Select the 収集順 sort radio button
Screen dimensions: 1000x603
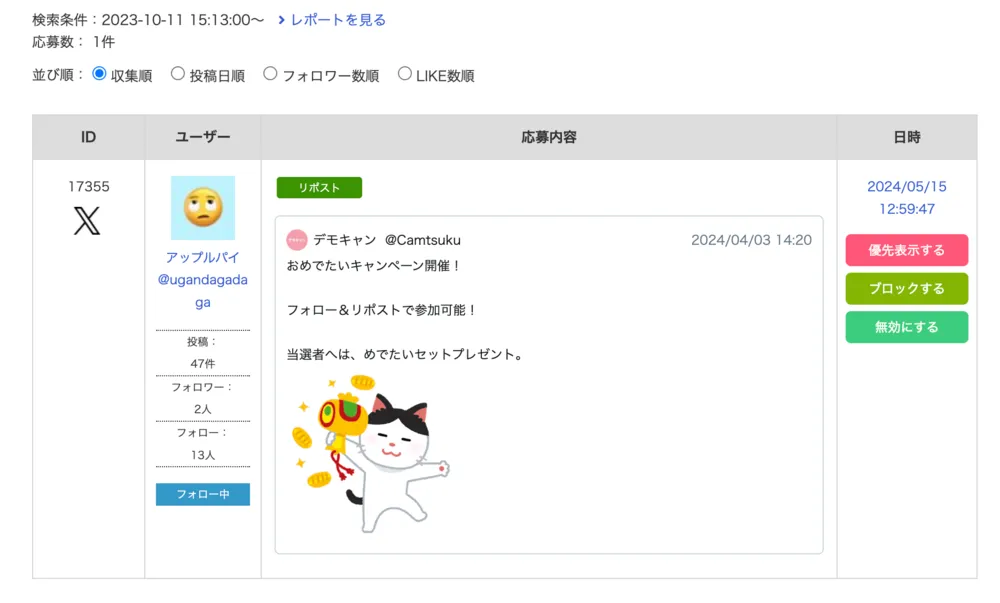tap(99, 74)
